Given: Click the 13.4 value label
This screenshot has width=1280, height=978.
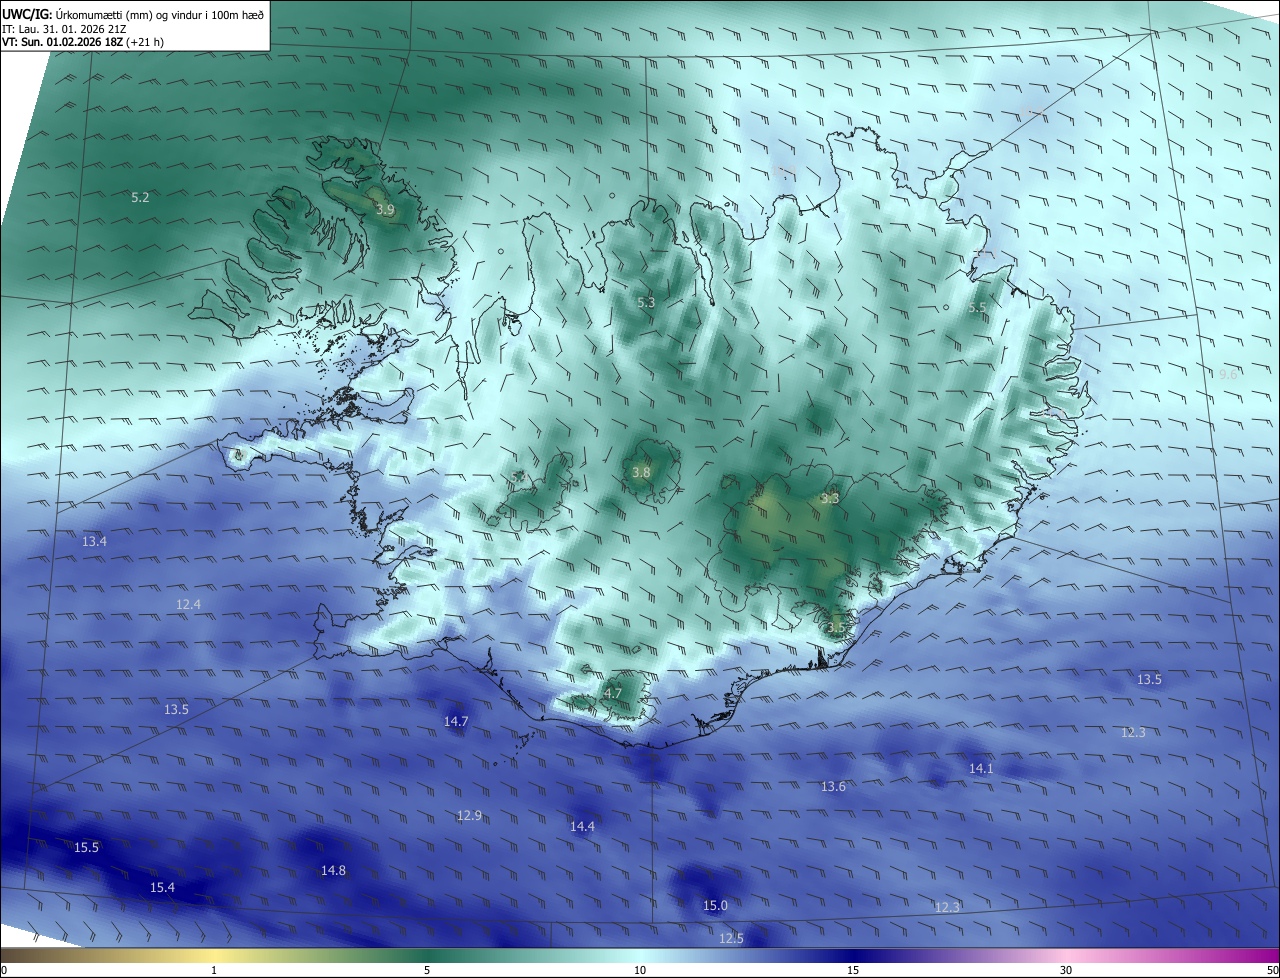Looking at the screenshot, I should (x=94, y=541).
